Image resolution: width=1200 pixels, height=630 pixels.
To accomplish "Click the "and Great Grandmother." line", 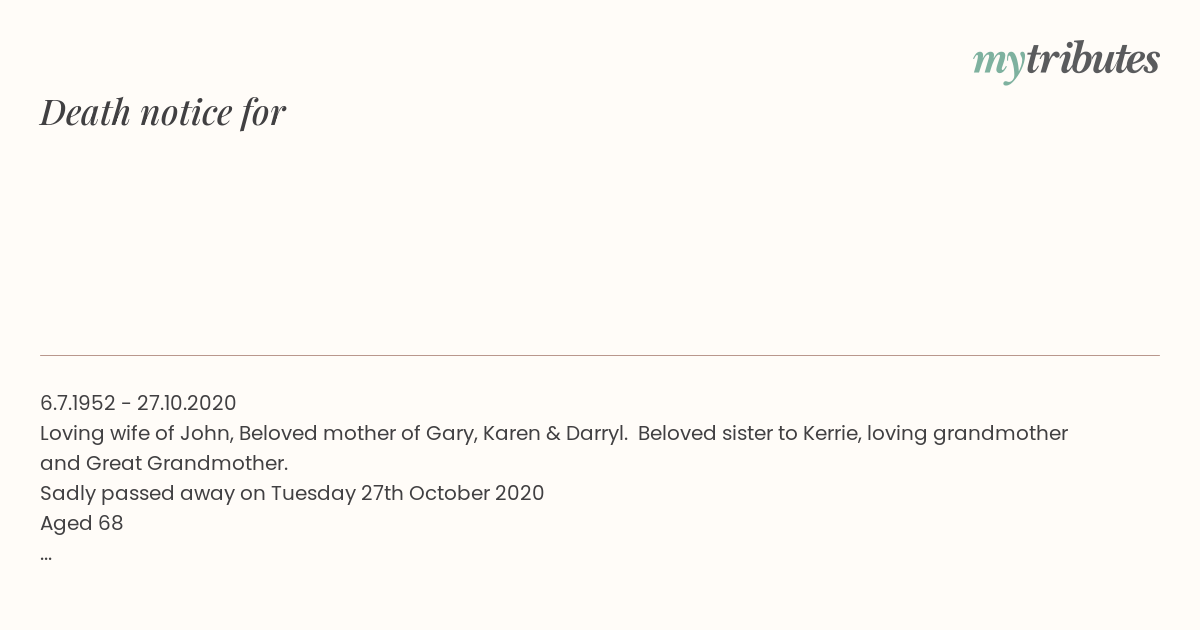I will [x=164, y=463].
